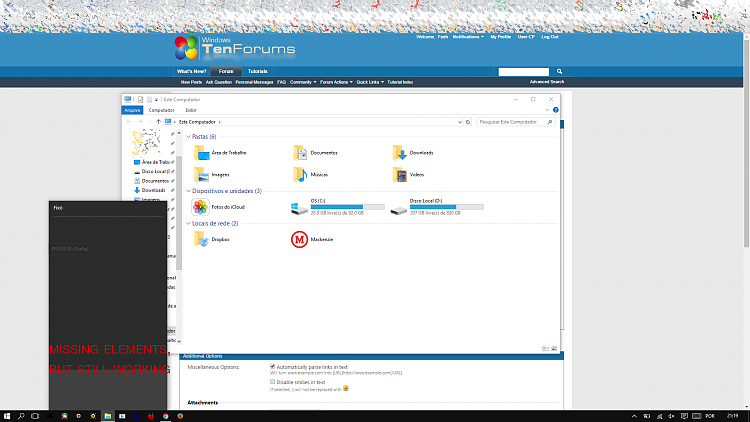Screen dimensions: 750x422
Task: Click File Explorer taskbar icon
Action: (x=108, y=416)
